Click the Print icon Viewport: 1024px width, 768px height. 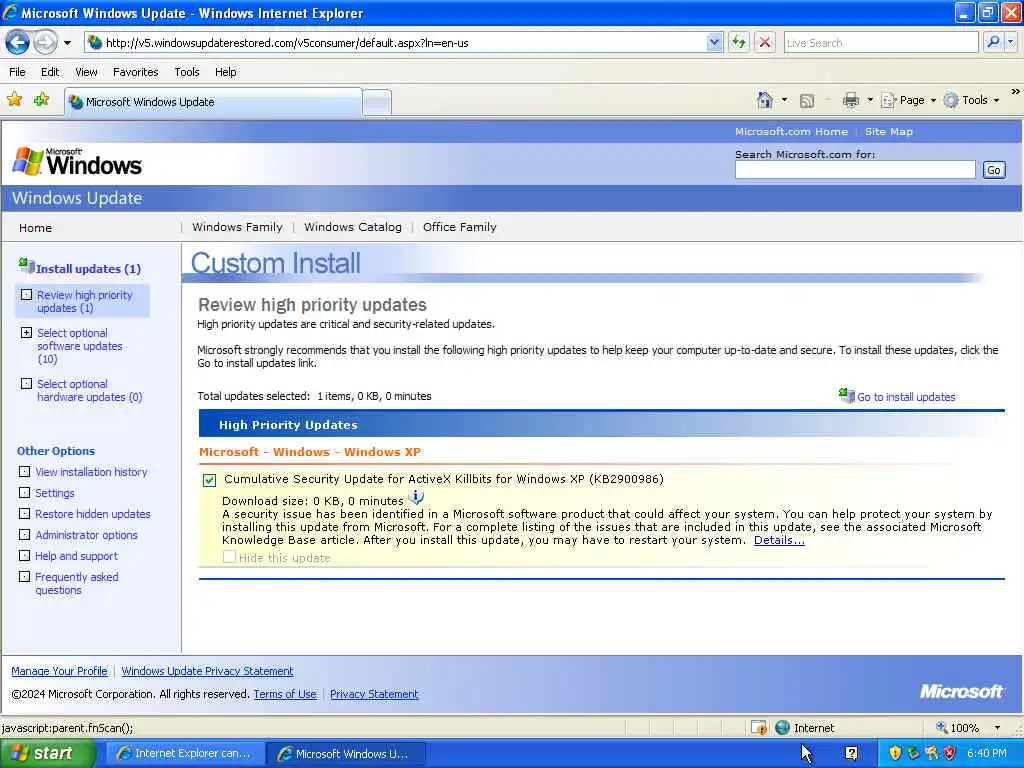click(850, 100)
